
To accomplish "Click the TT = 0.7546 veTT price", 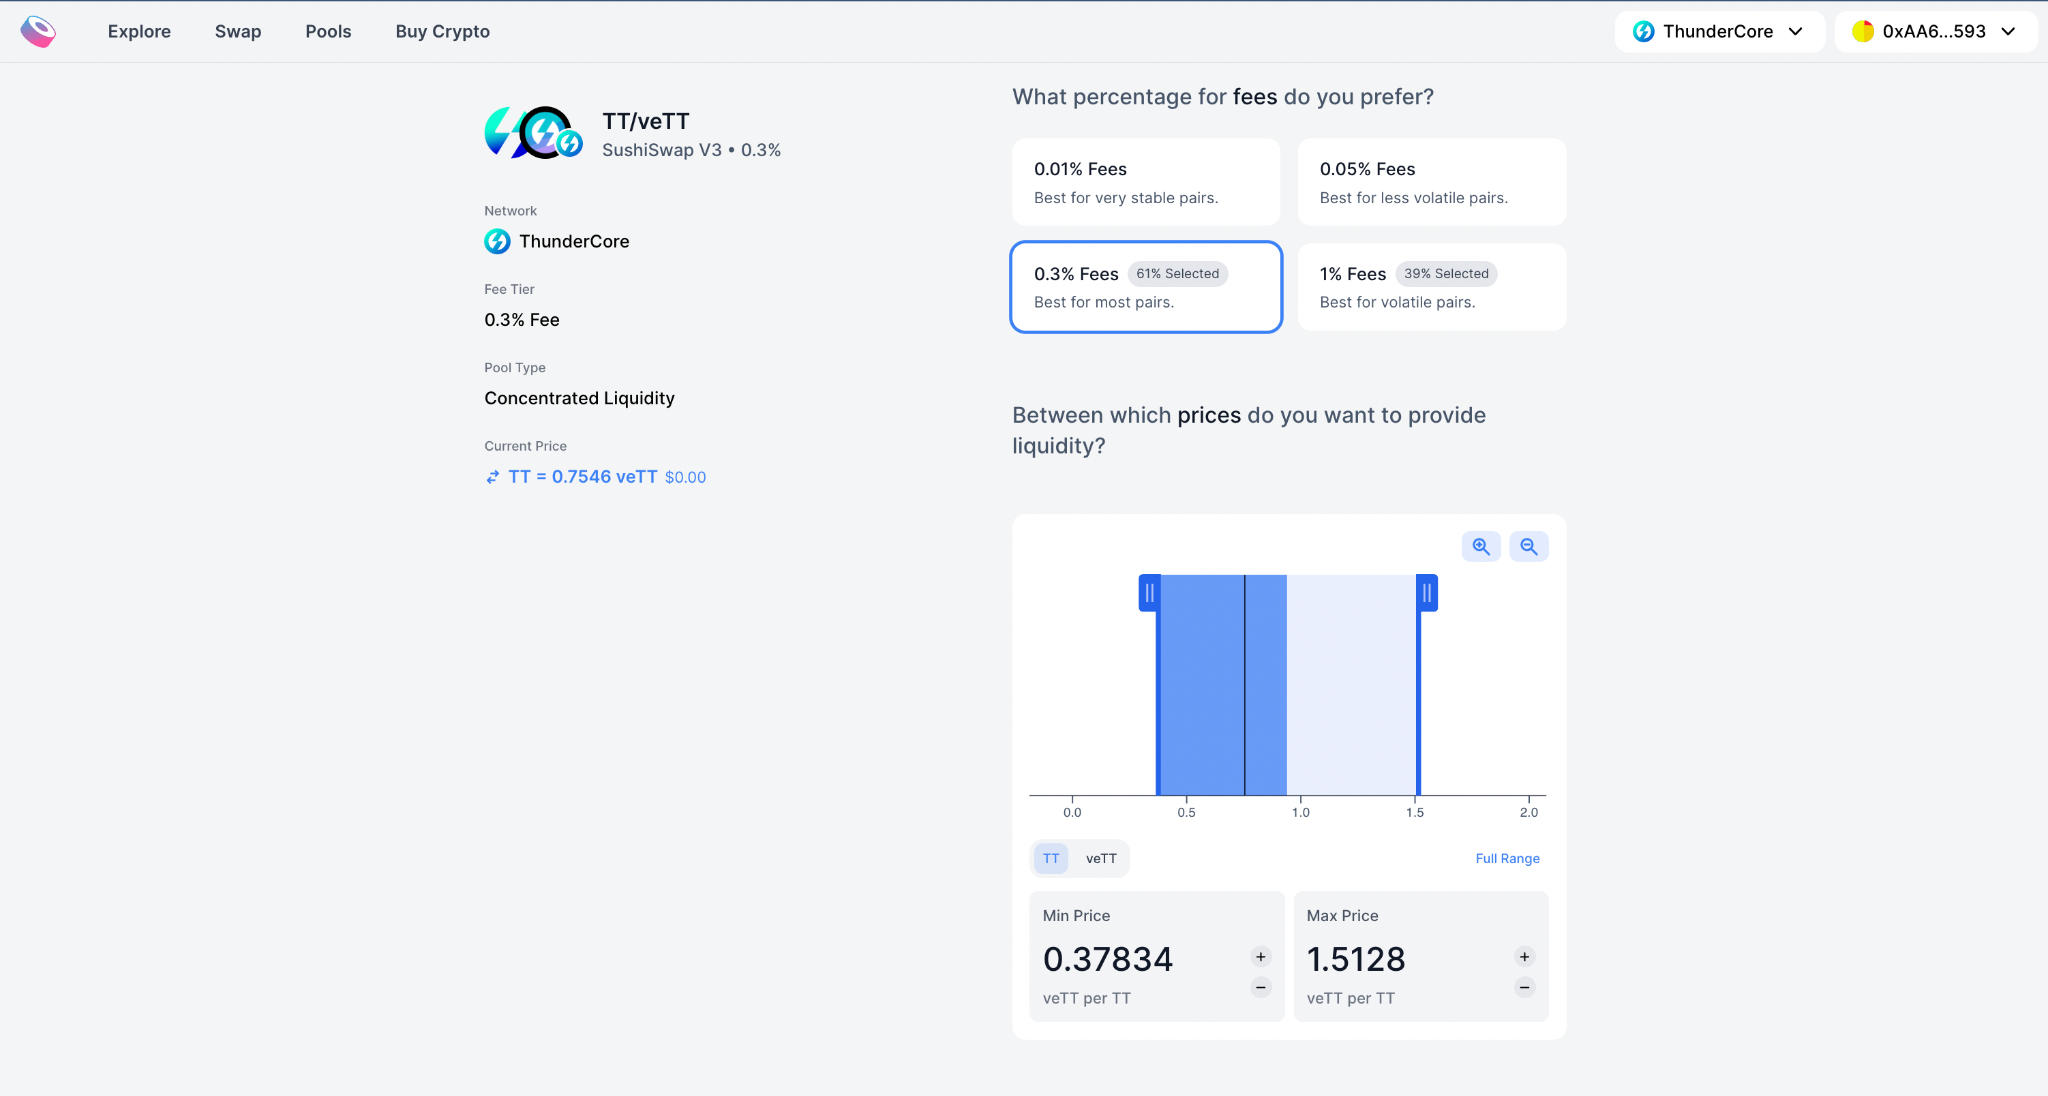I will [x=583, y=477].
